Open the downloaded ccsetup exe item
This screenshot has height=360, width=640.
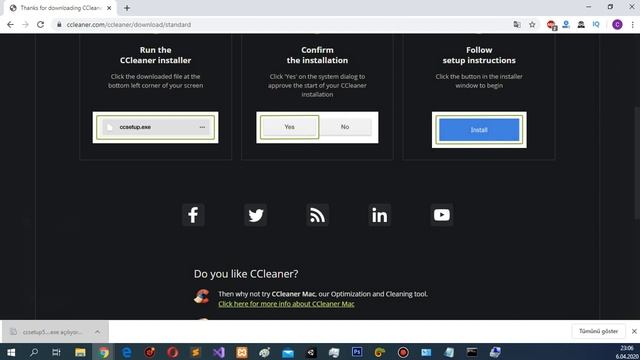tap(49, 332)
